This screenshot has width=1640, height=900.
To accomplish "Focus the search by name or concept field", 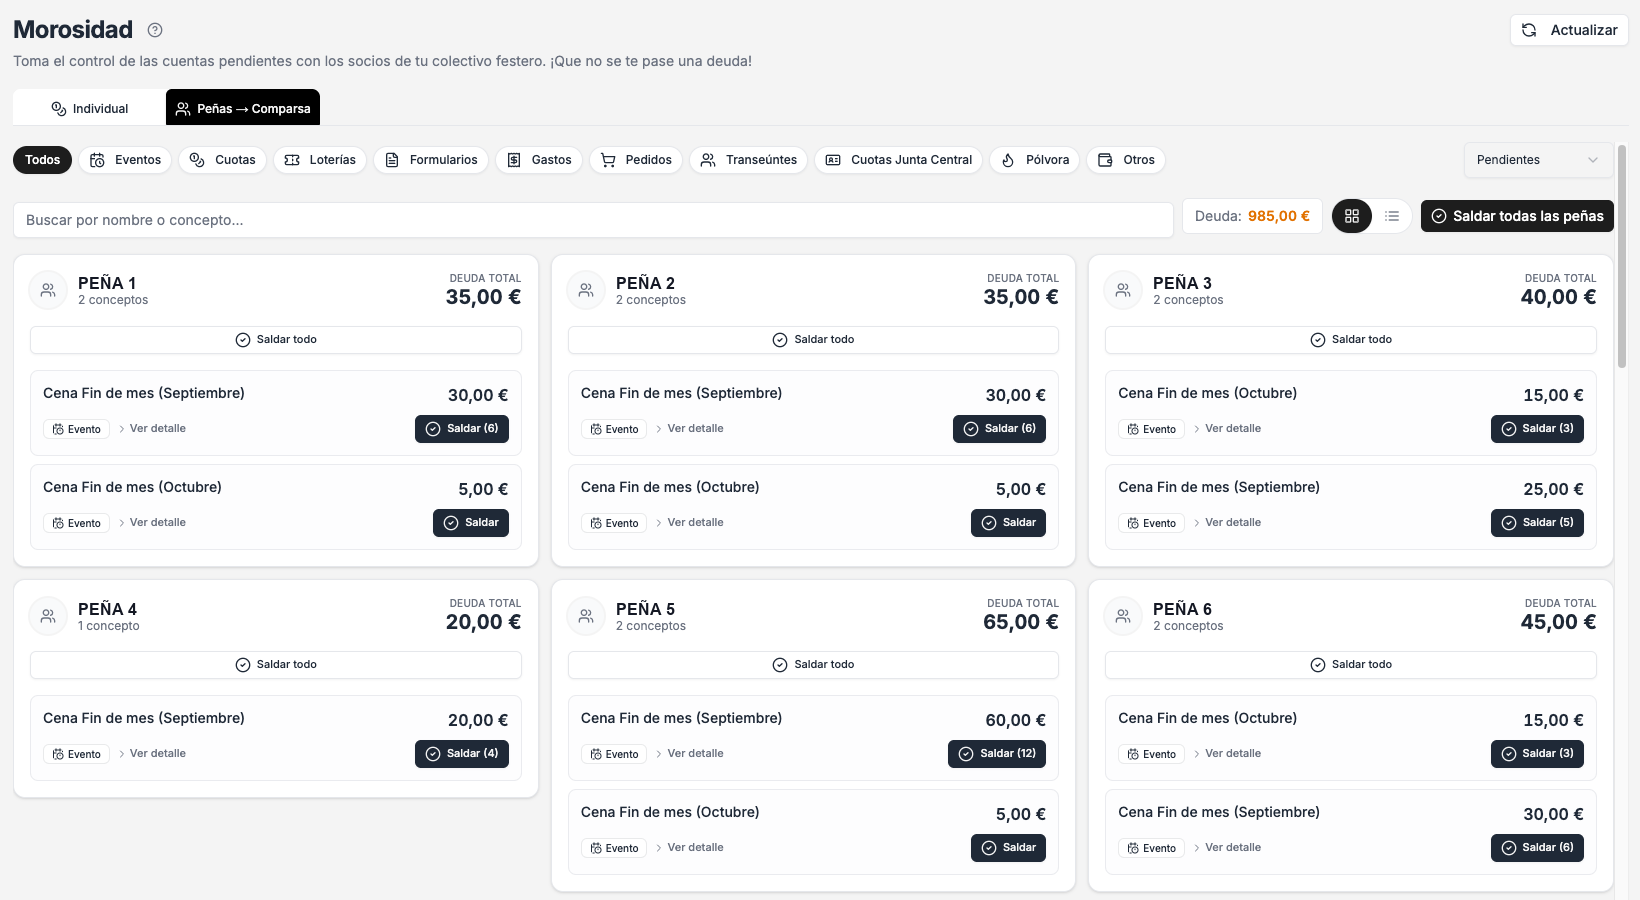I will point(593,220).
